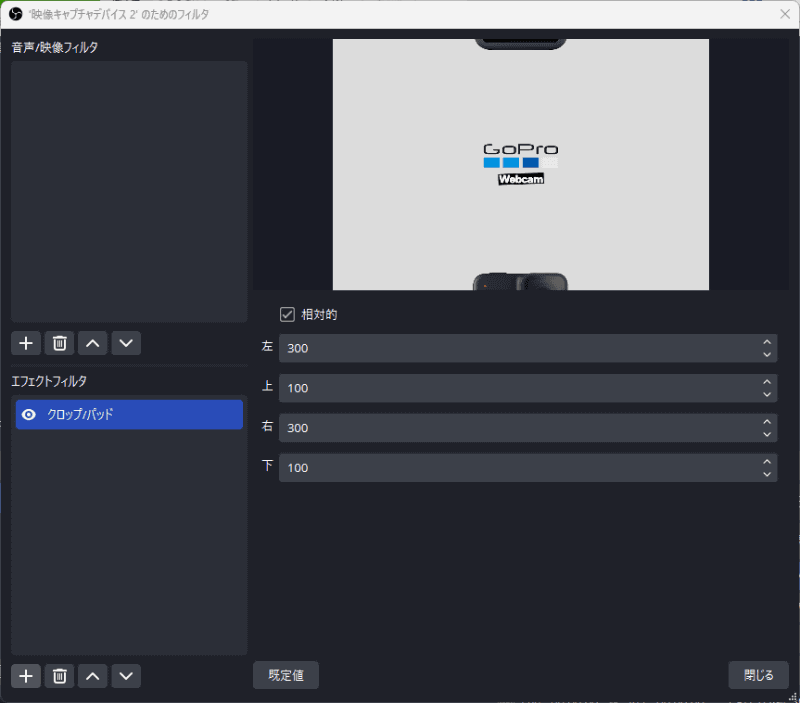Viewport: 800px width, 703px height.
Task: Move effect filter up using bottom arrow
Action: coord(92,676)
